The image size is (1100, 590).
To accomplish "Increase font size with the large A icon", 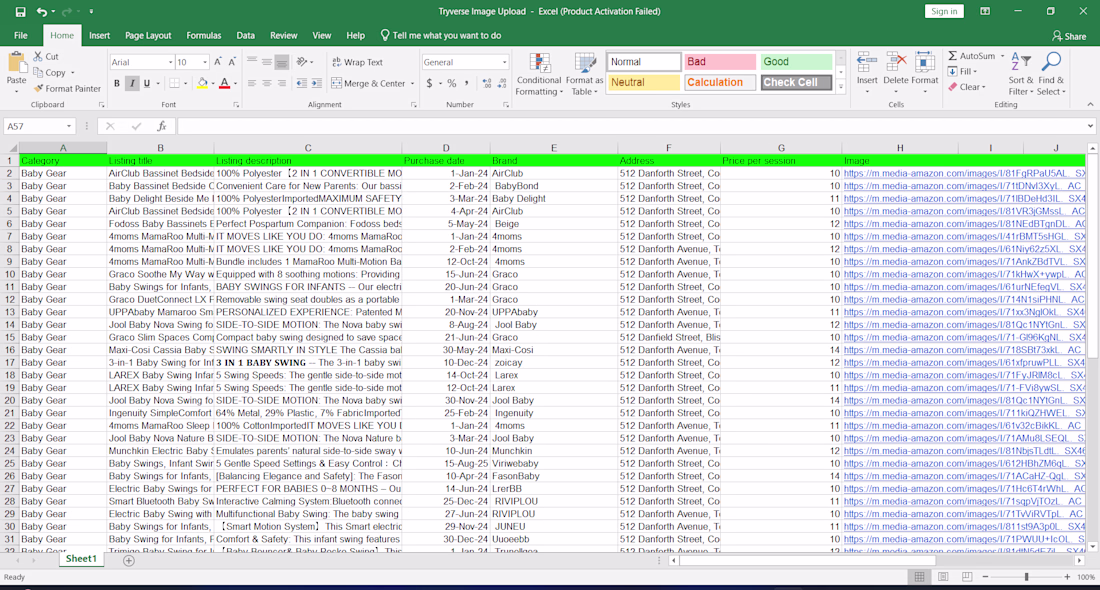I will pos(217,62).
